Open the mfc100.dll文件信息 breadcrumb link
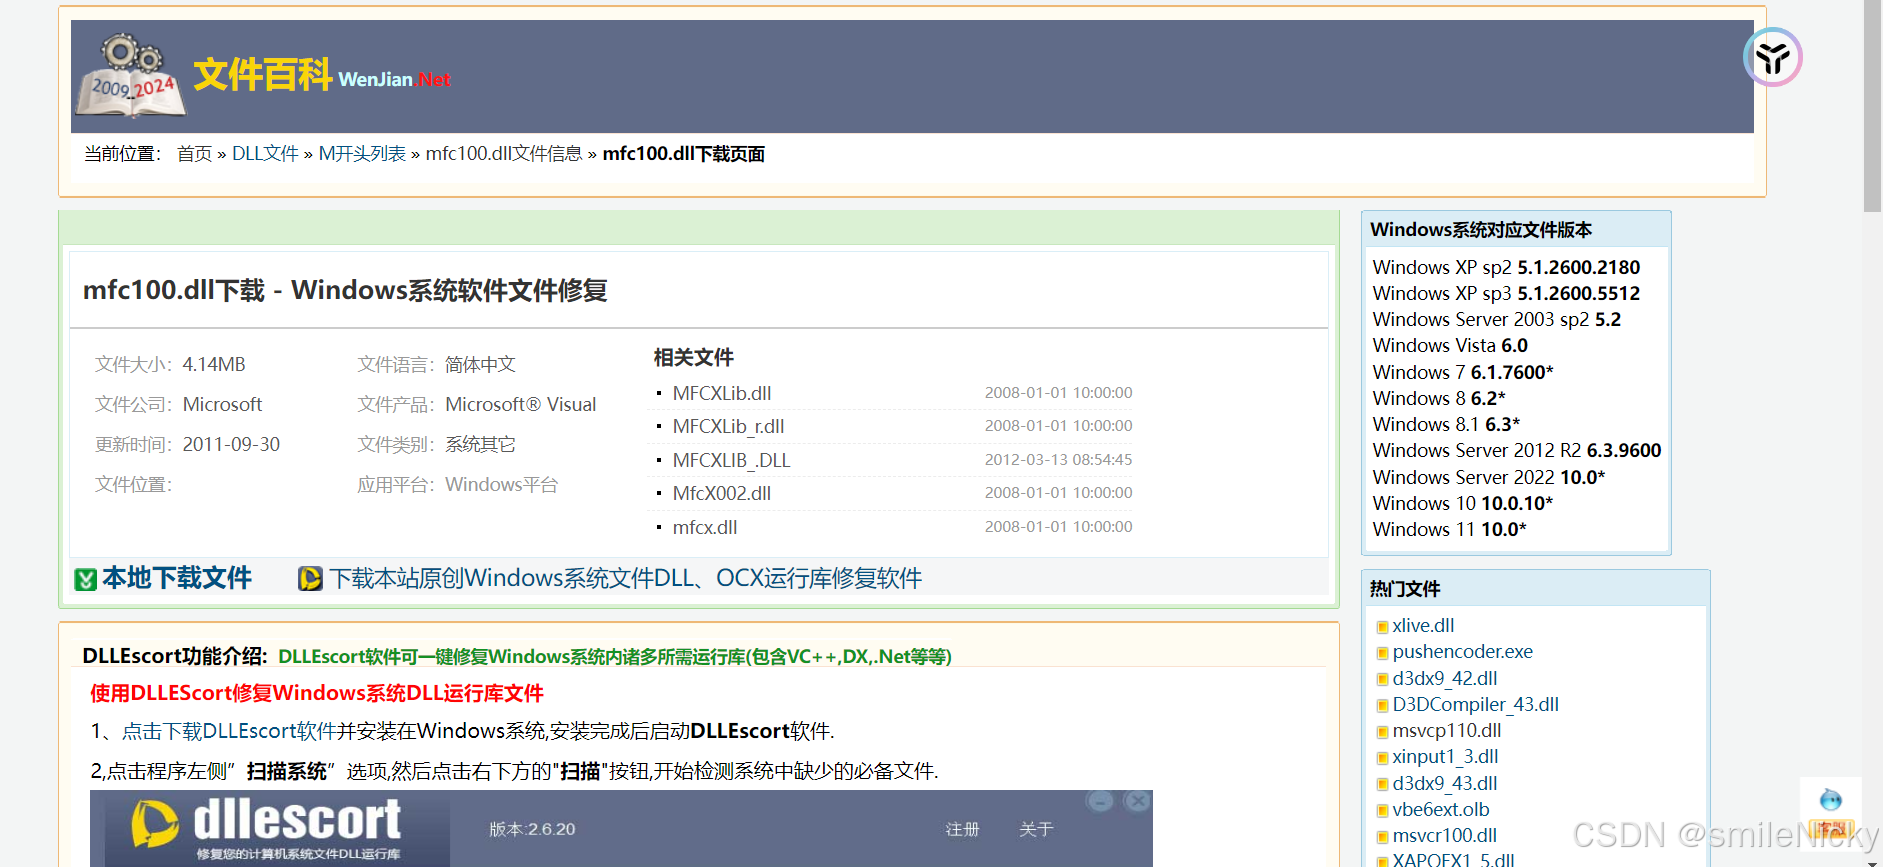Image resolution: width=1883 pixels, height=867 pixels. (x=504, y=154)
